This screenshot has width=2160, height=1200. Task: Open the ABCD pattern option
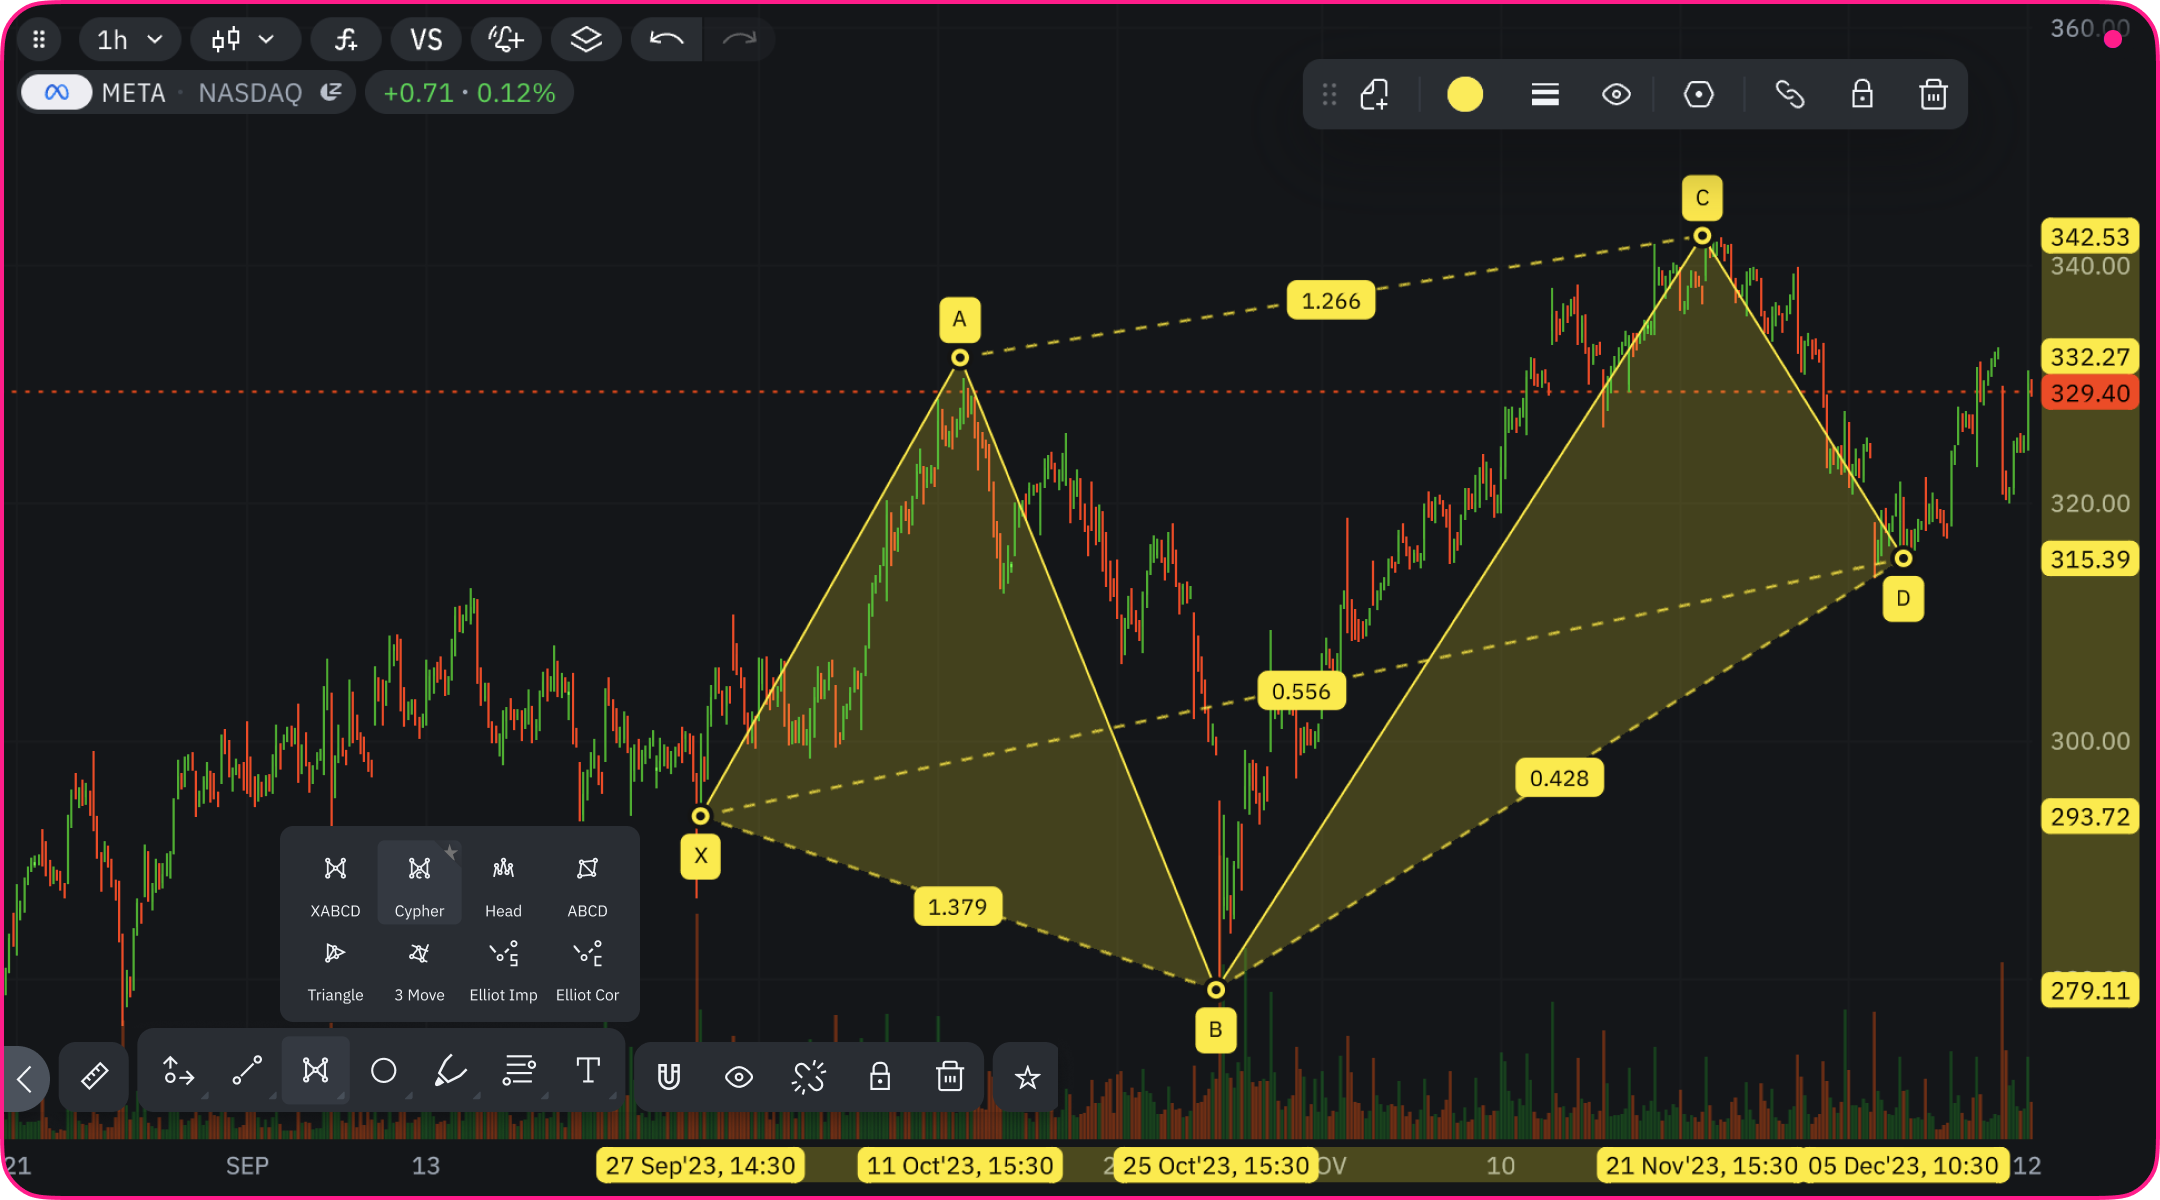pos(587,882)
